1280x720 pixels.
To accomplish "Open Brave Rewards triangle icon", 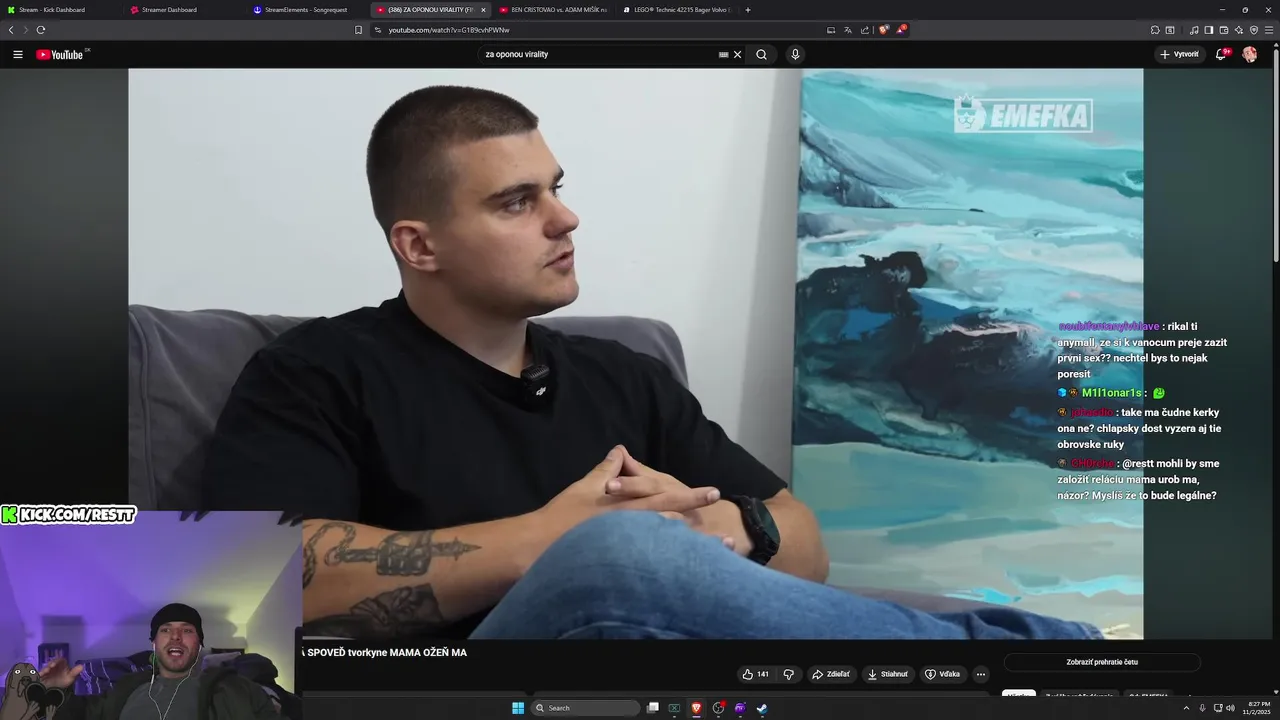I will [x=901, y=30].
